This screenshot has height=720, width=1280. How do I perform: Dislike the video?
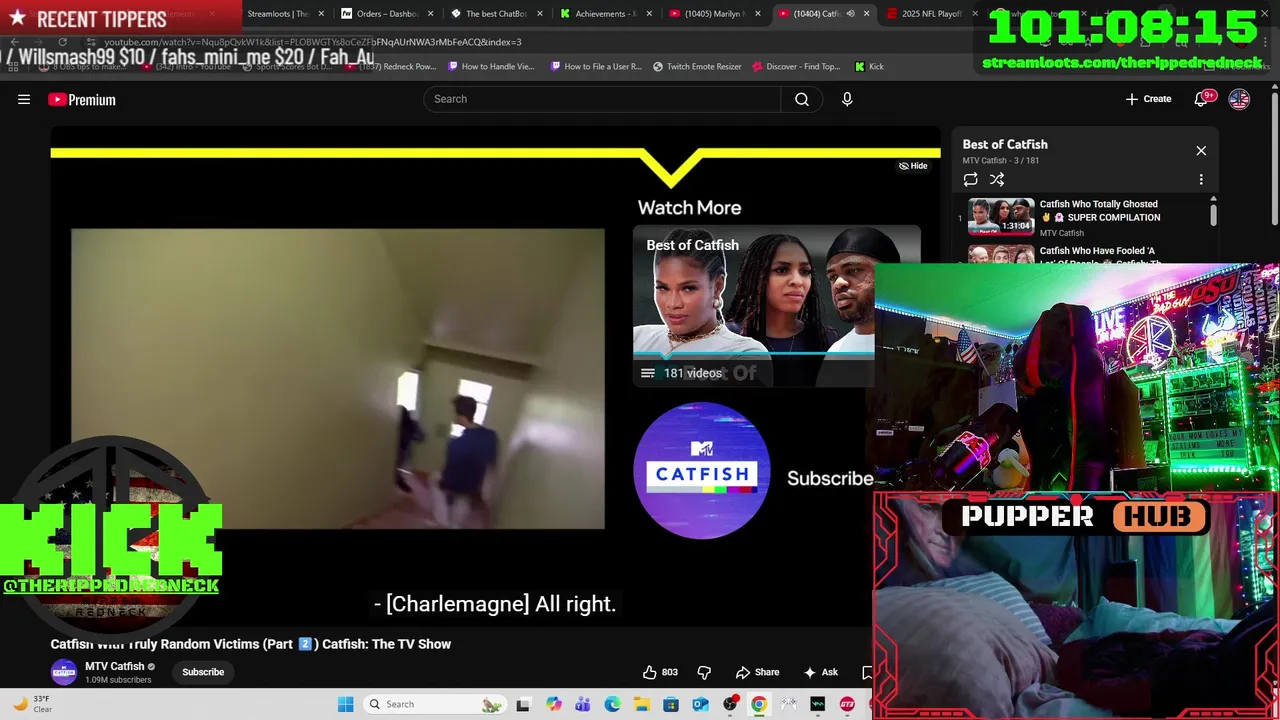(704, 672)
